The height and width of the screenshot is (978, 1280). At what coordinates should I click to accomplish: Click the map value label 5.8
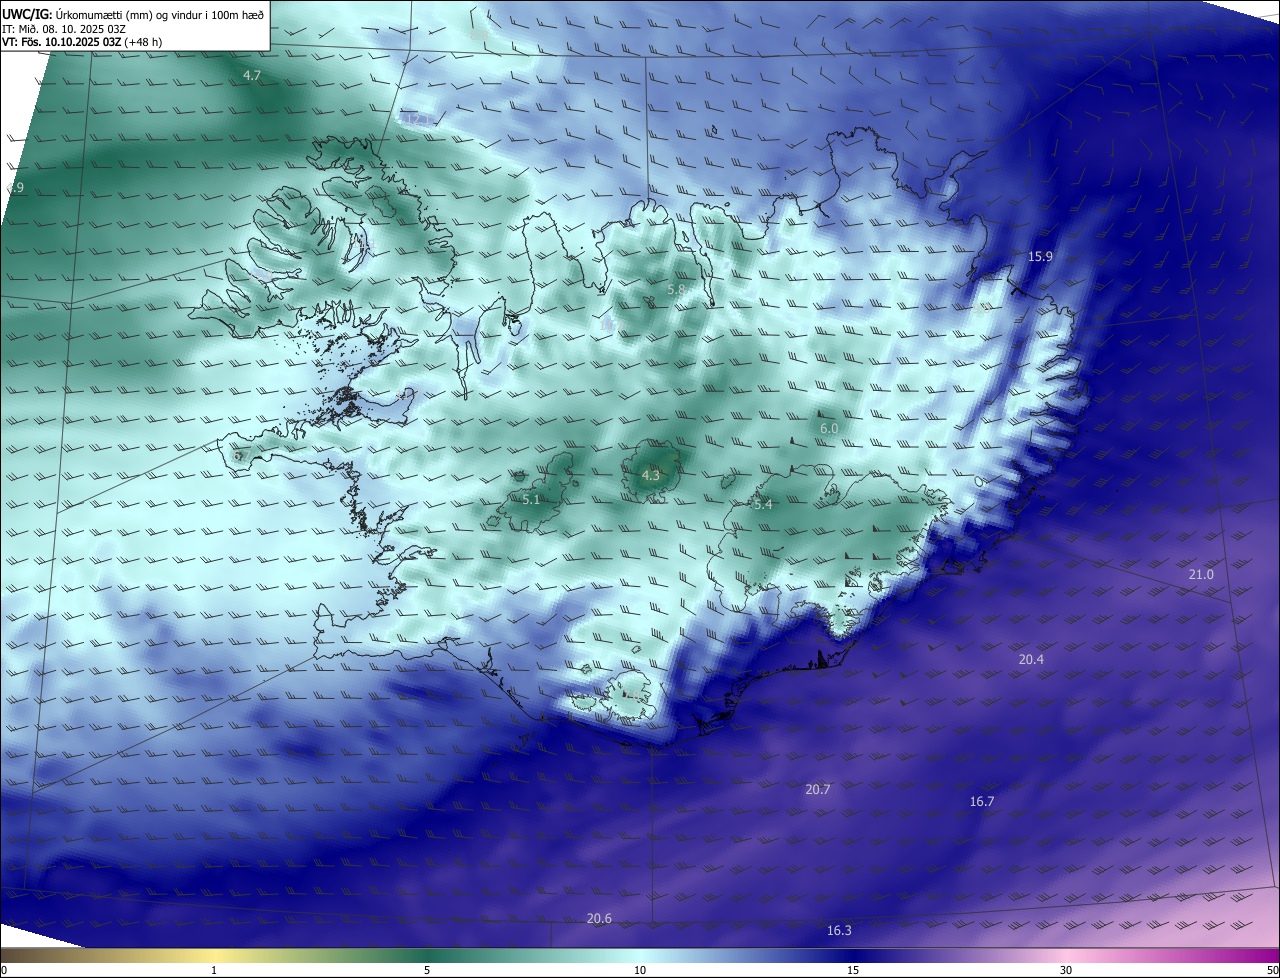click(x=676, y=290)
